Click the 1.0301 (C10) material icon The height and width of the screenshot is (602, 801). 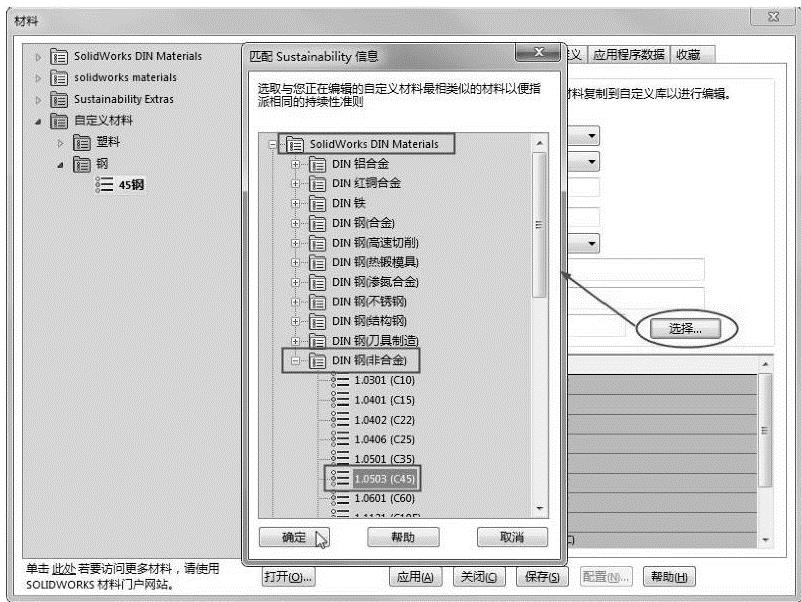340,381
